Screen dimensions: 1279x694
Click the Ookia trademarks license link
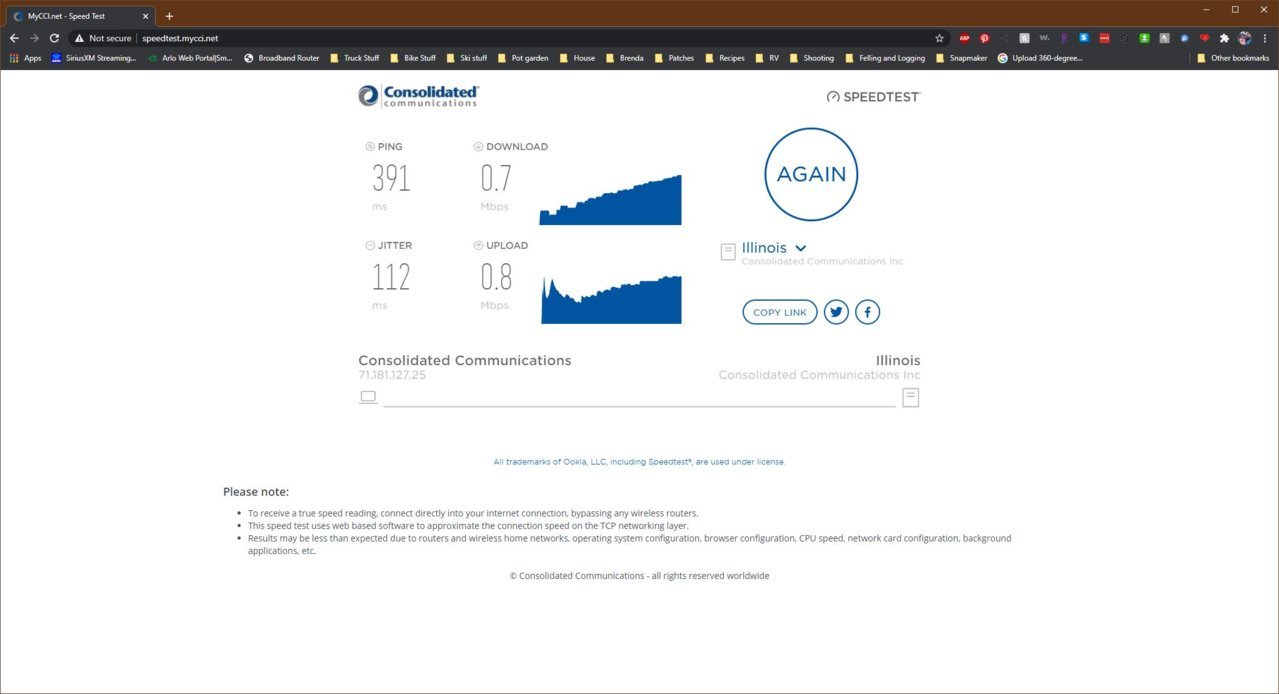tap(639, 462)
